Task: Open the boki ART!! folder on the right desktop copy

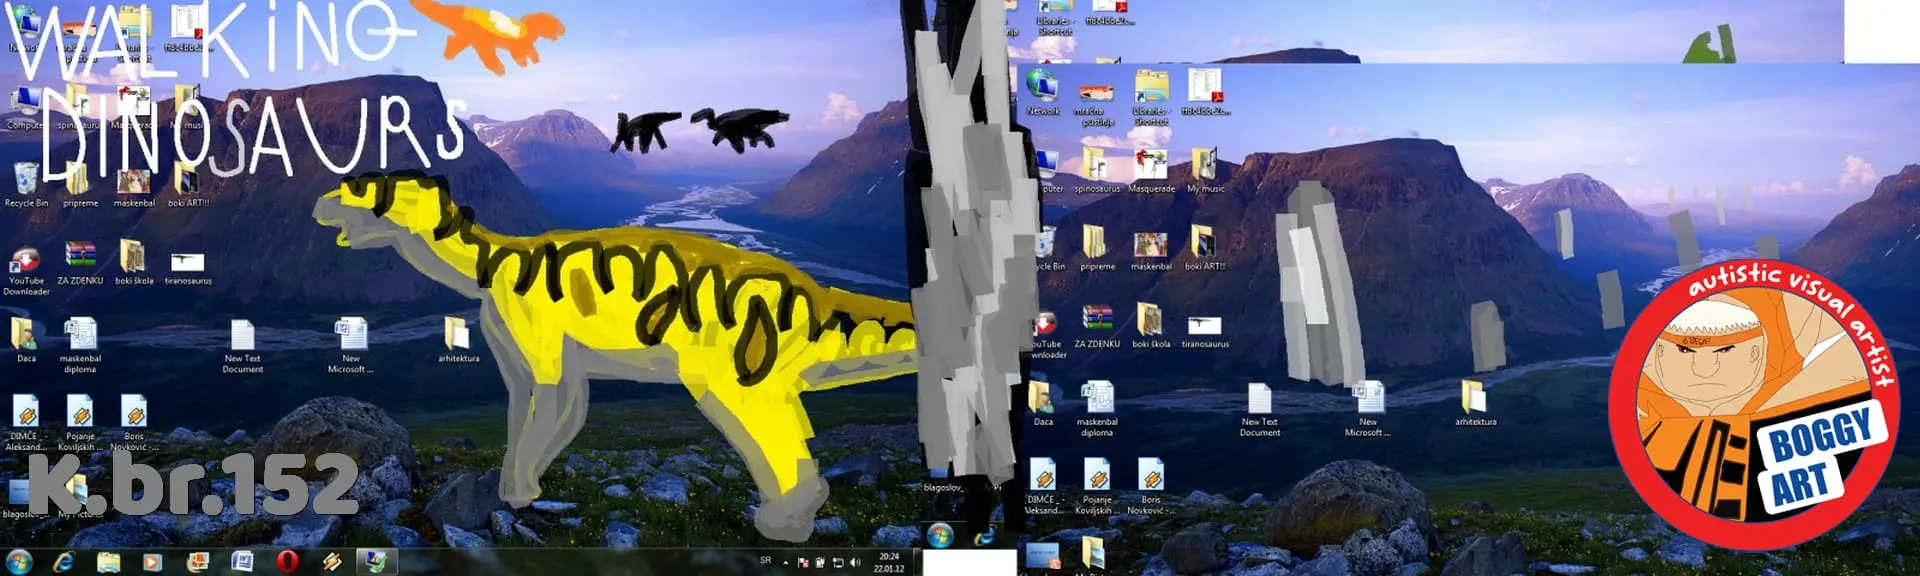Action: click(1205, 249)
